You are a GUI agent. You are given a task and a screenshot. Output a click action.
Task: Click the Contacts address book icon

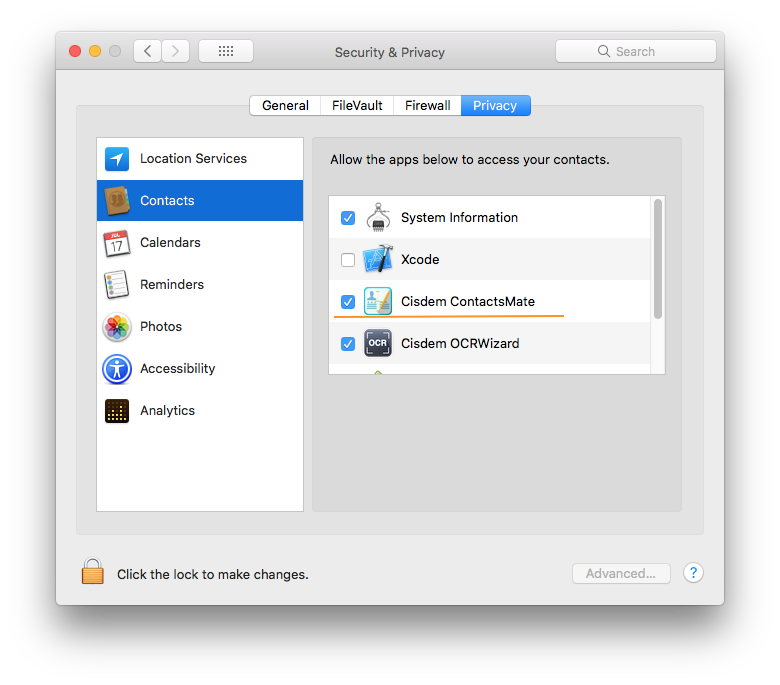click(117, 200)
